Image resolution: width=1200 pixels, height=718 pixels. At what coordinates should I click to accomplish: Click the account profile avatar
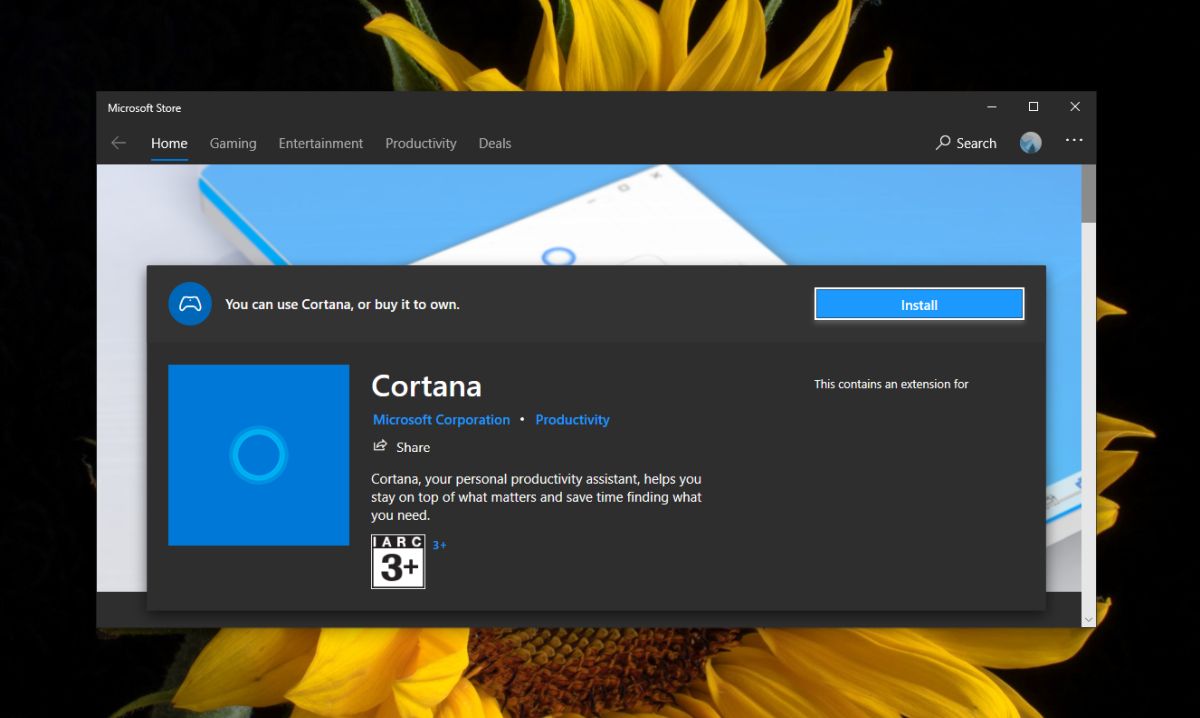pos(1030,141)
